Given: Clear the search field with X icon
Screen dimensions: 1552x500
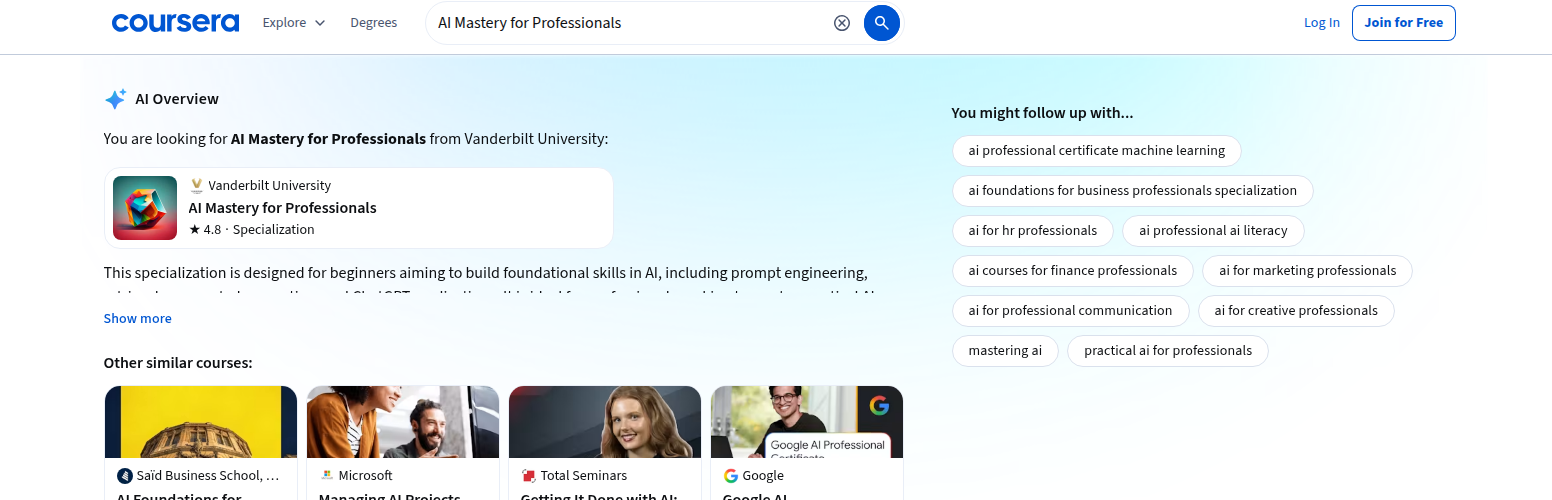Looking at the screenshot, I should [x=842, y=23].
